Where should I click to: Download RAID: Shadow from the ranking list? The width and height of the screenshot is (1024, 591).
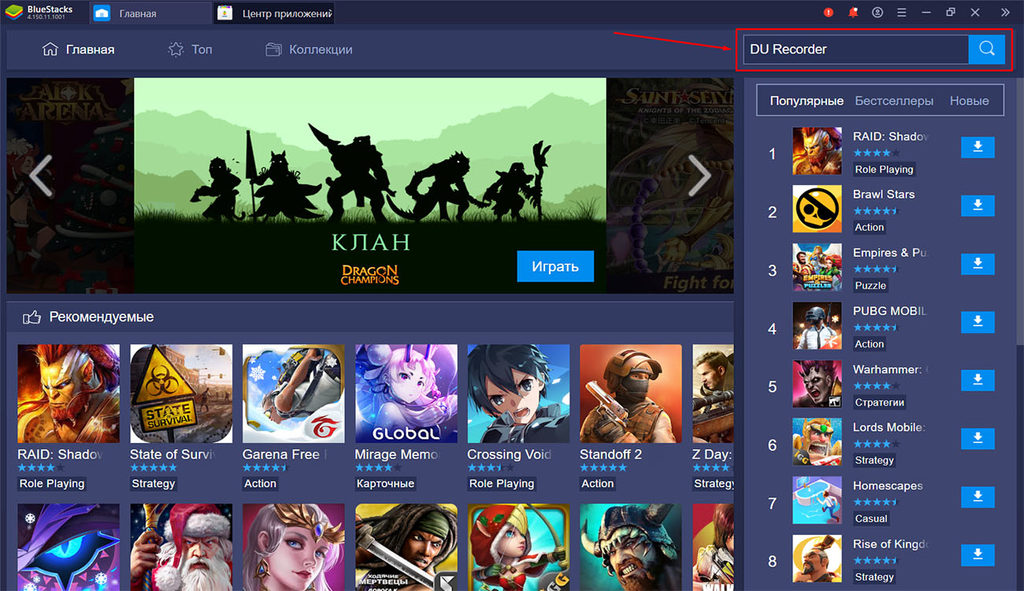(x=978, y=147)
